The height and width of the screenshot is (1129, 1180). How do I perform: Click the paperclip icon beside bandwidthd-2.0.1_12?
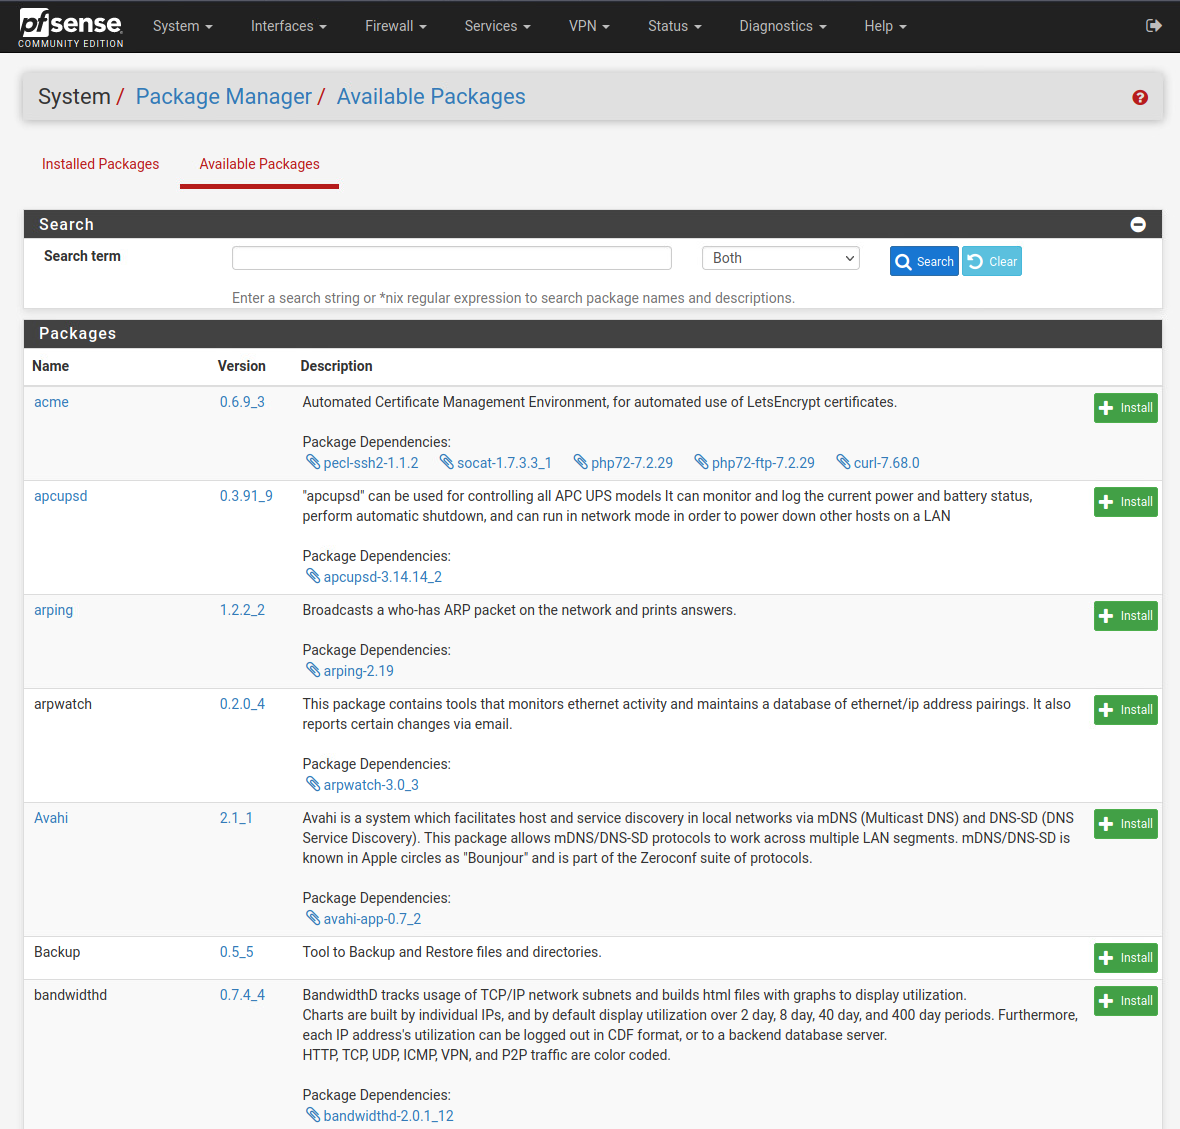click(x=313, y=1115)
